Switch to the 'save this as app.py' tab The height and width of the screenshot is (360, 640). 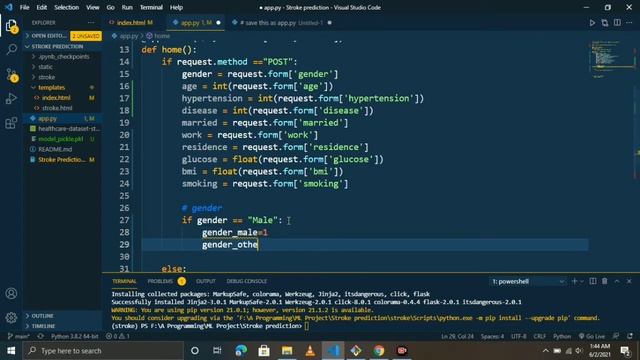pyautogui.click(x=282, y=23)
